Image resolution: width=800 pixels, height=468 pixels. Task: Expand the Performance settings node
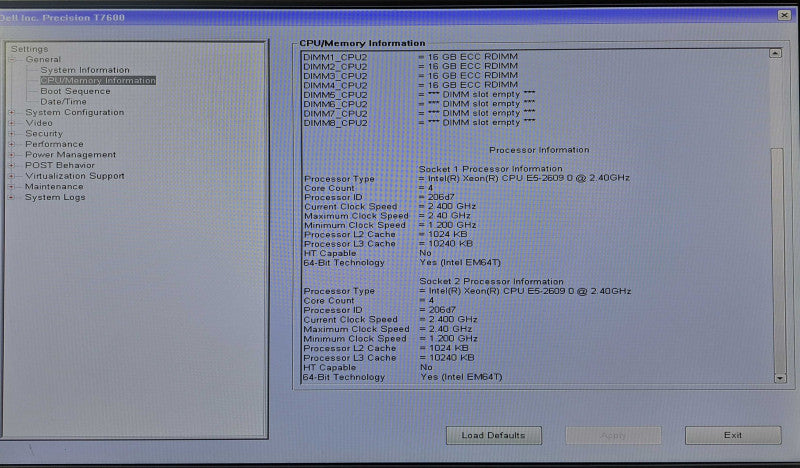pos(12,144)
